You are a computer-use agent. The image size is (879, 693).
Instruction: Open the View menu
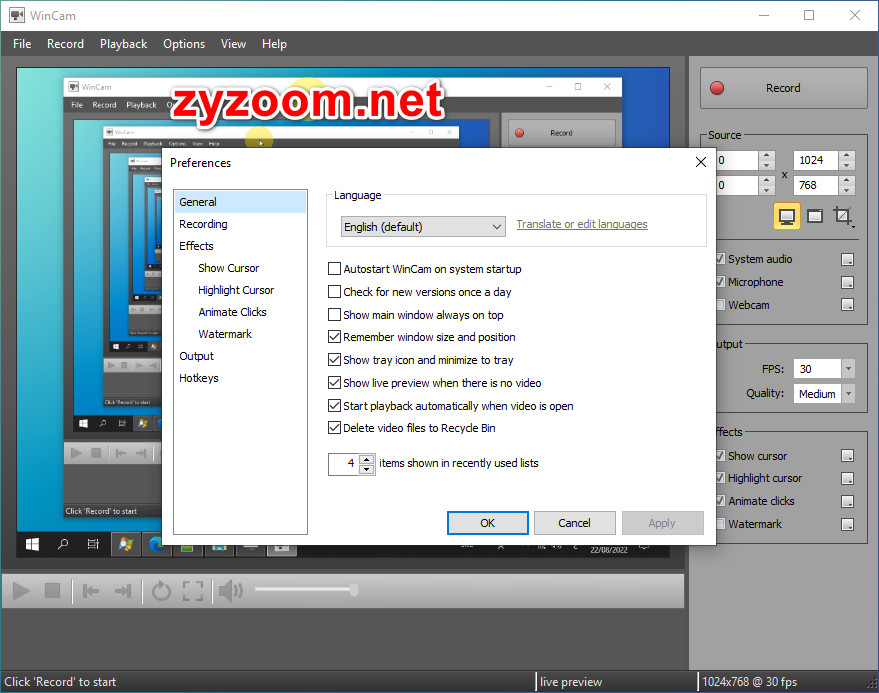tap(233, 44)
